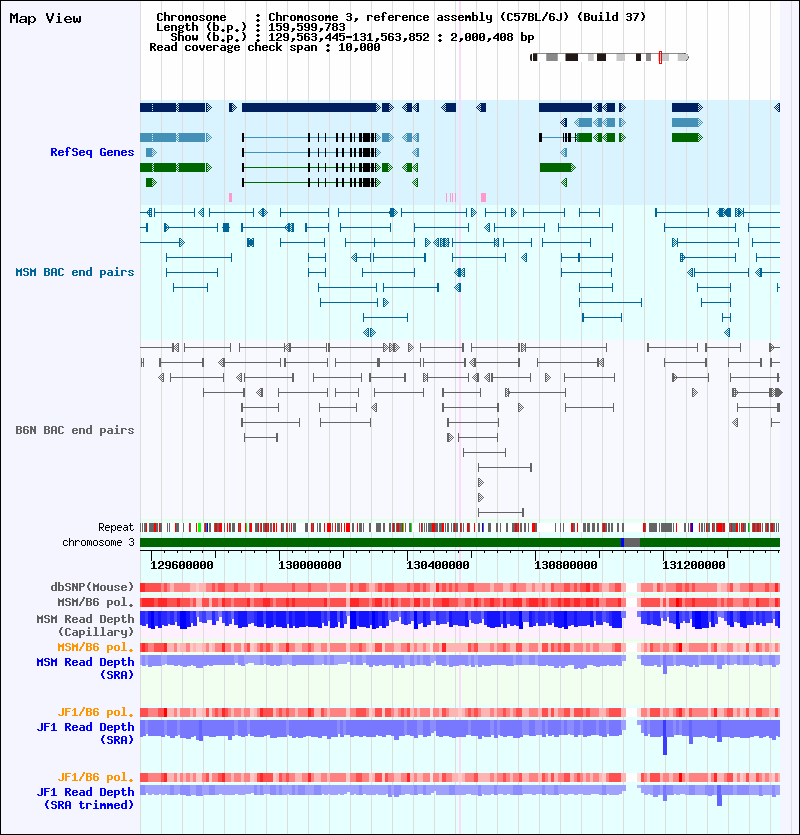Open the RefSeq Genes track label

[92, 152]
